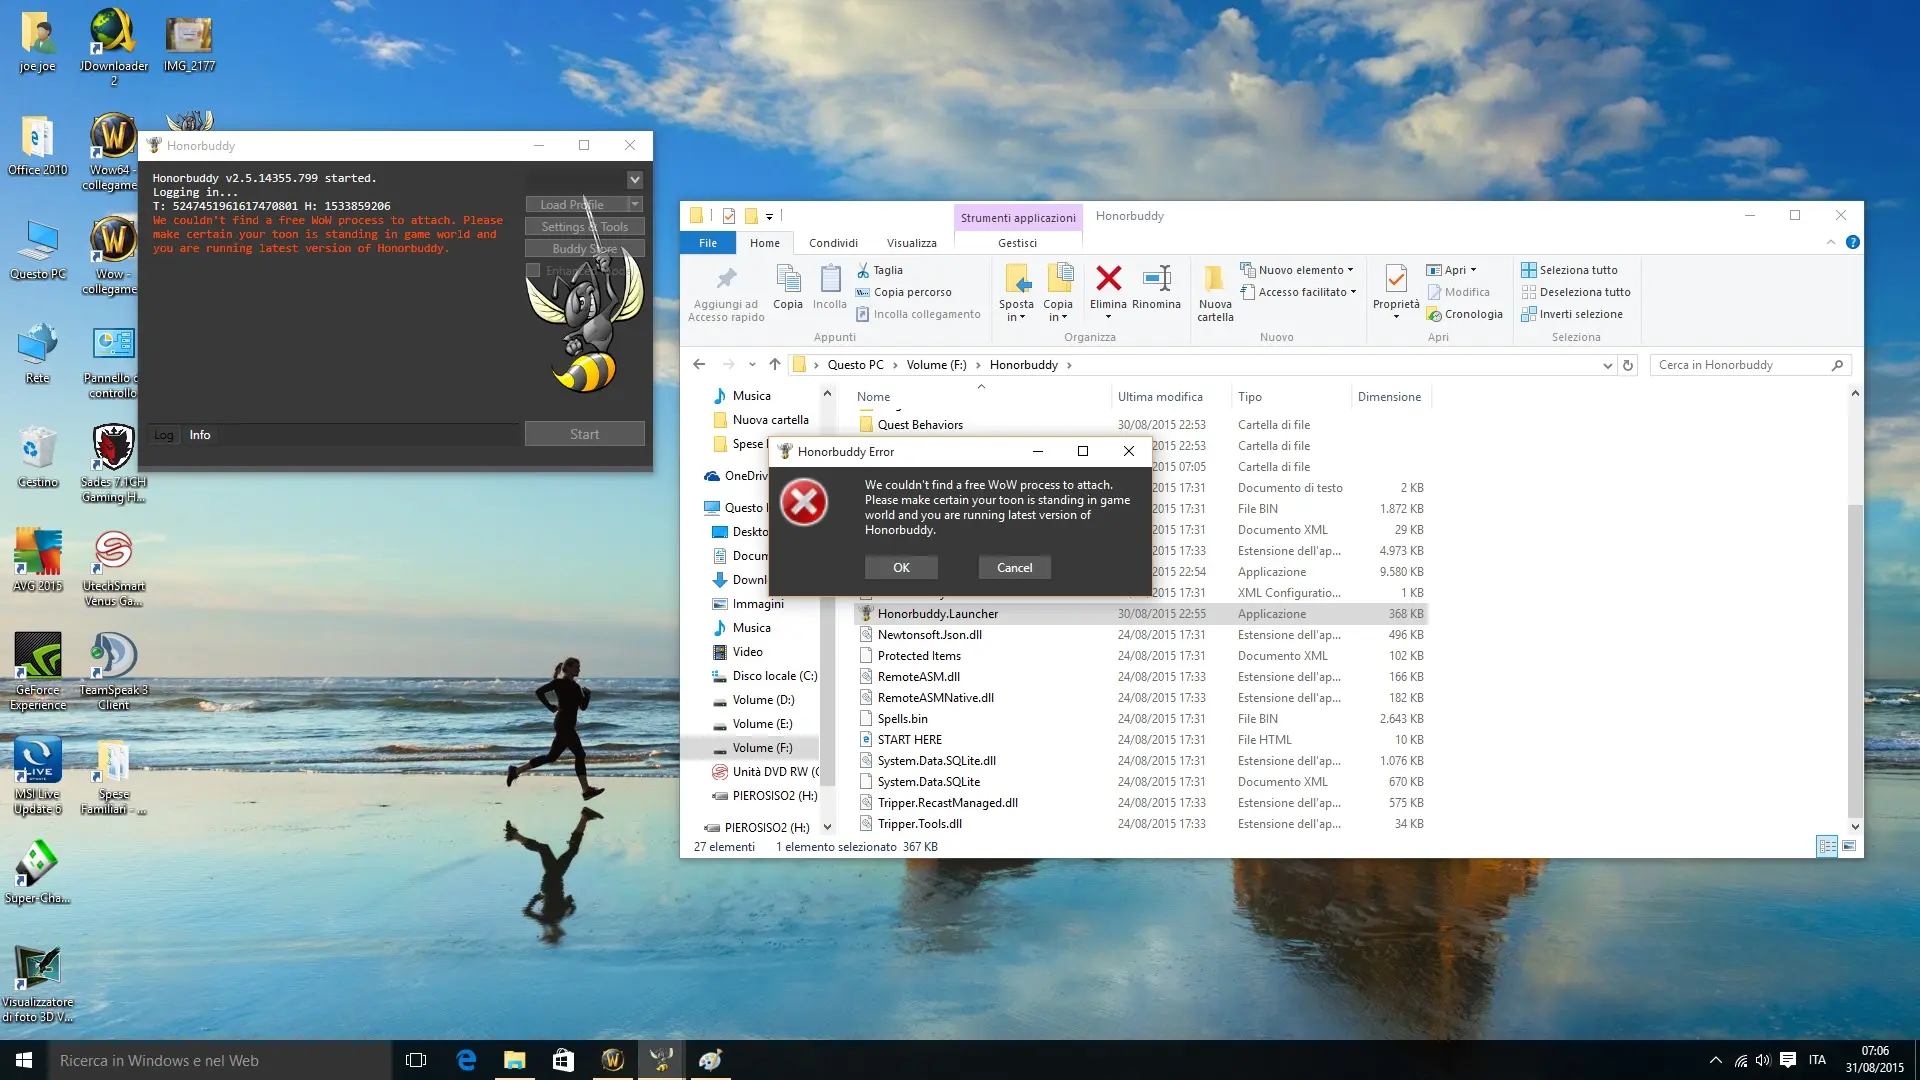Click the Cerca in Honorbuddy search box
1920x1080 pixels.
pos(1749,365)
